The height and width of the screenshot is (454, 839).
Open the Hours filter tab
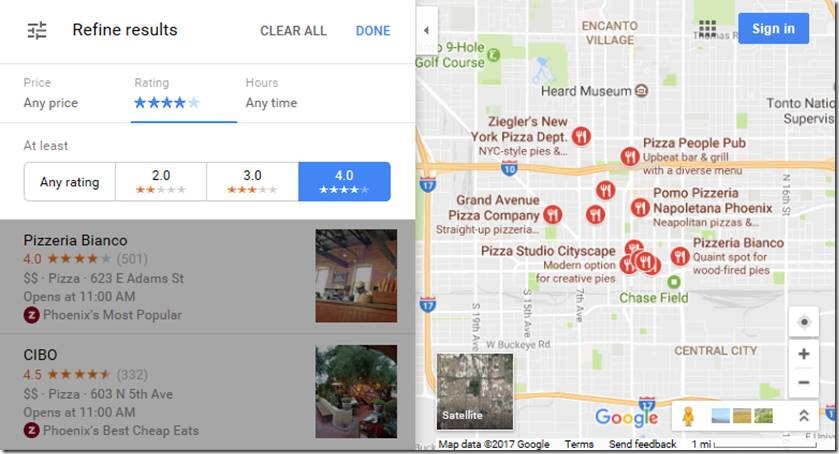[271, 93]
